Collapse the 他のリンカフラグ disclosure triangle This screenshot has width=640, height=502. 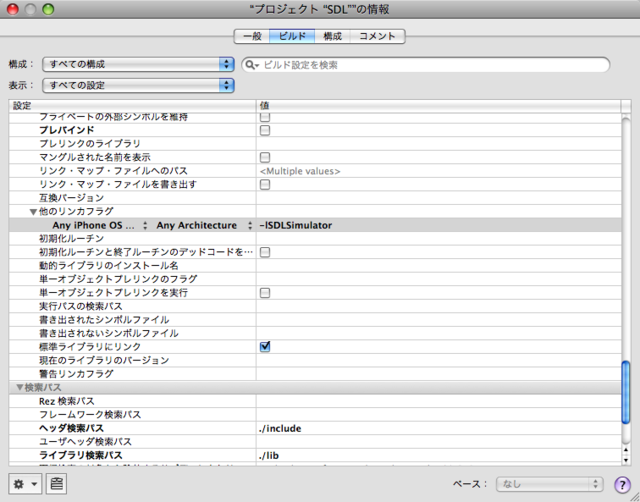[33, 212]
